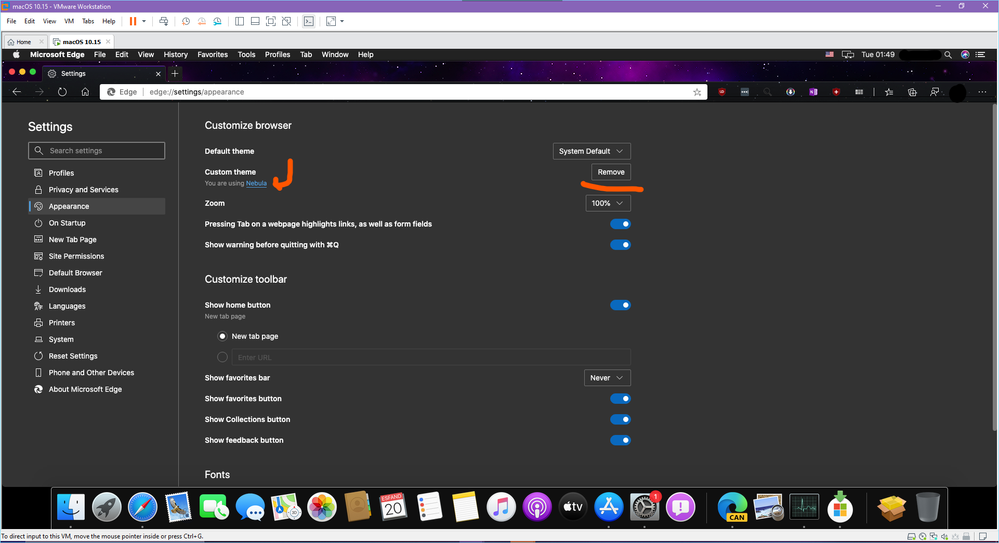Image resolution: width=999 pixels, height=543 pixels.
Task: Open the home page via house icon
Action: click(x=85, y=92)
